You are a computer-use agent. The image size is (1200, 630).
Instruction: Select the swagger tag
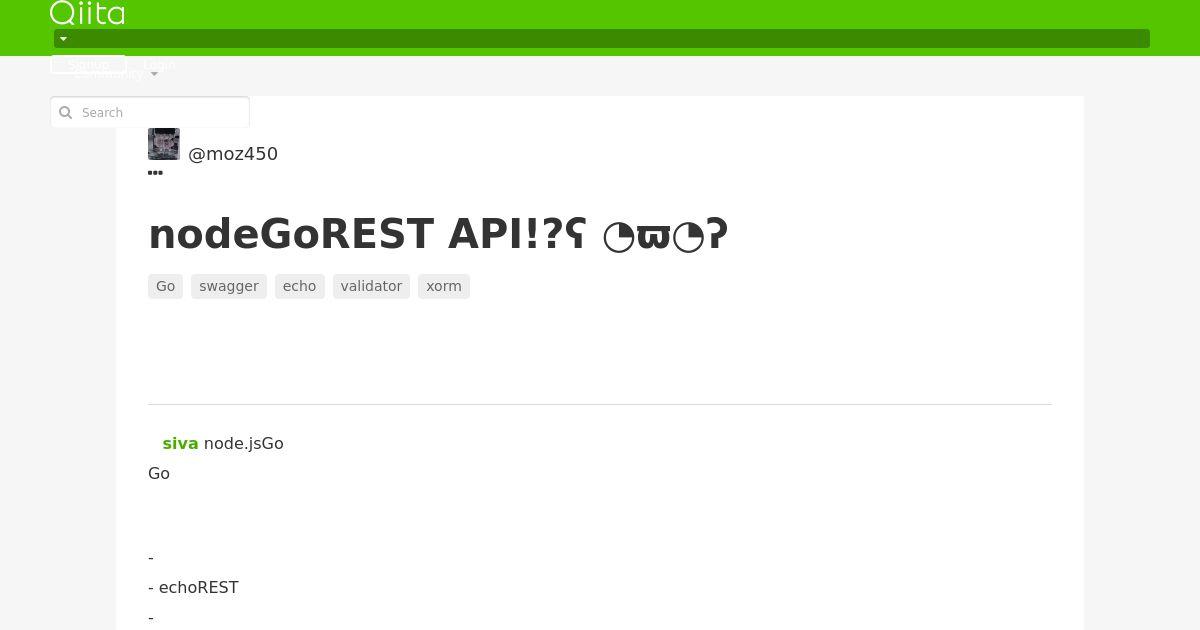[x=229, y=286]
